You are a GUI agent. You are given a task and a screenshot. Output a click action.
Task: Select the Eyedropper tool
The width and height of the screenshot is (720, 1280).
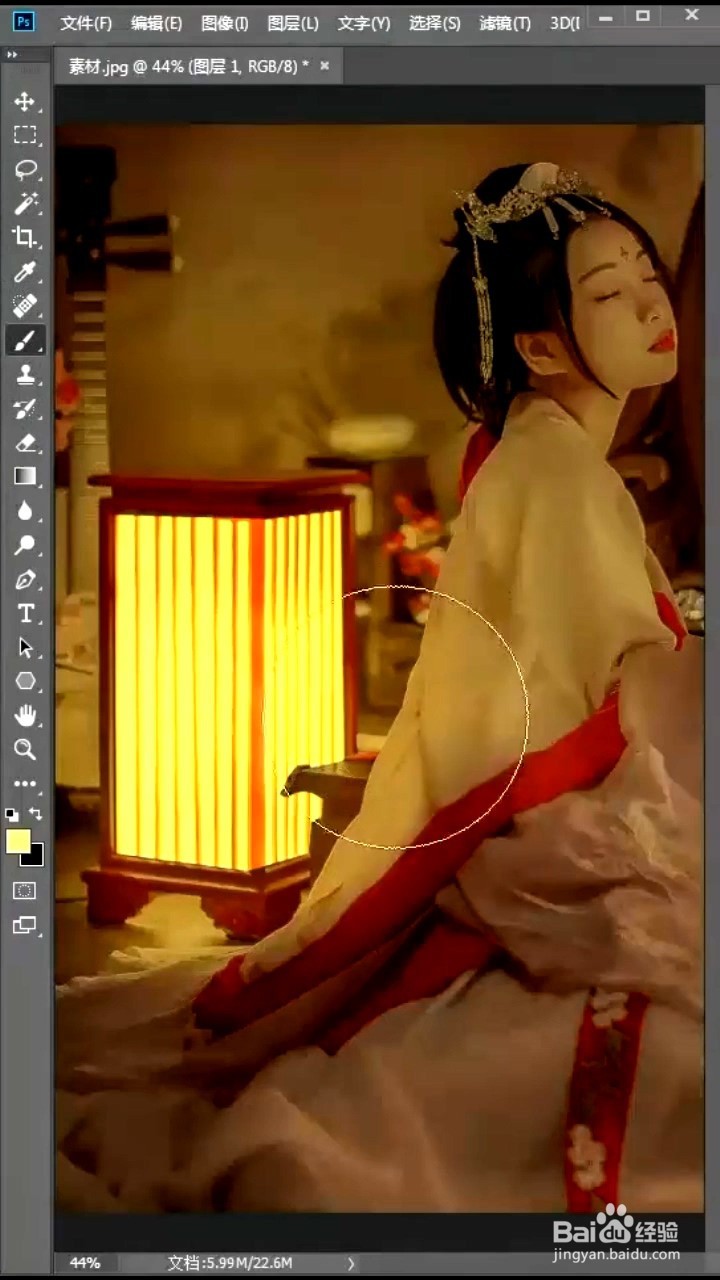pyautogui.click(x=25, y=271)
